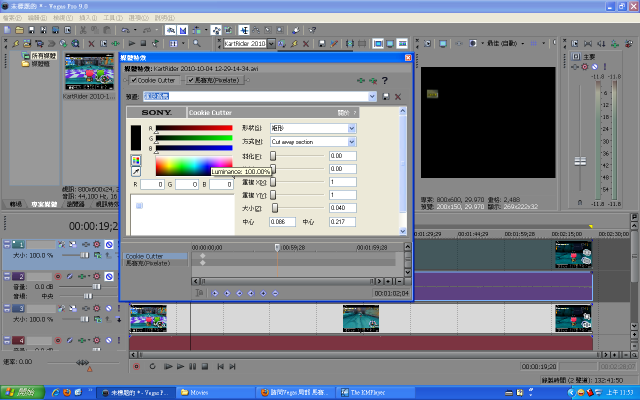Click the loop playback button

pyautogui.click(x=152, y=367)
